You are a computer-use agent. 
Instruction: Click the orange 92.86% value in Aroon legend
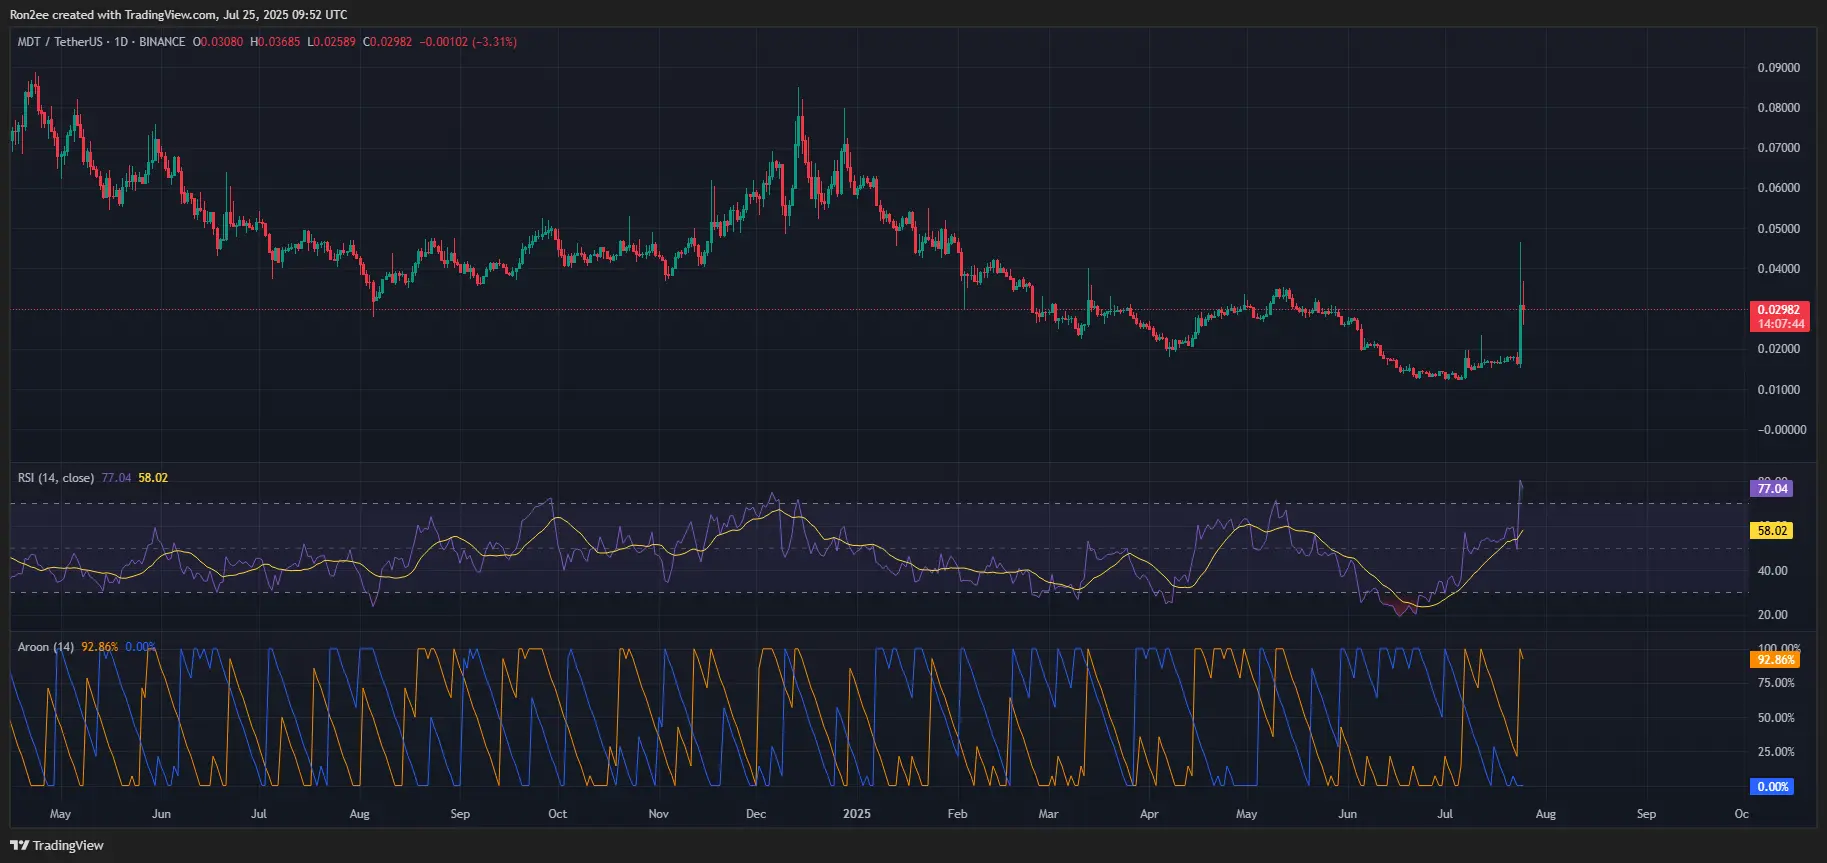(x=100, y=647)
